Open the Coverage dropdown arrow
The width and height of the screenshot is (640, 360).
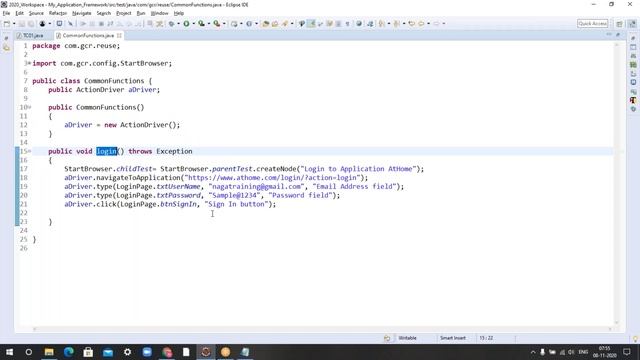[208, 24]
